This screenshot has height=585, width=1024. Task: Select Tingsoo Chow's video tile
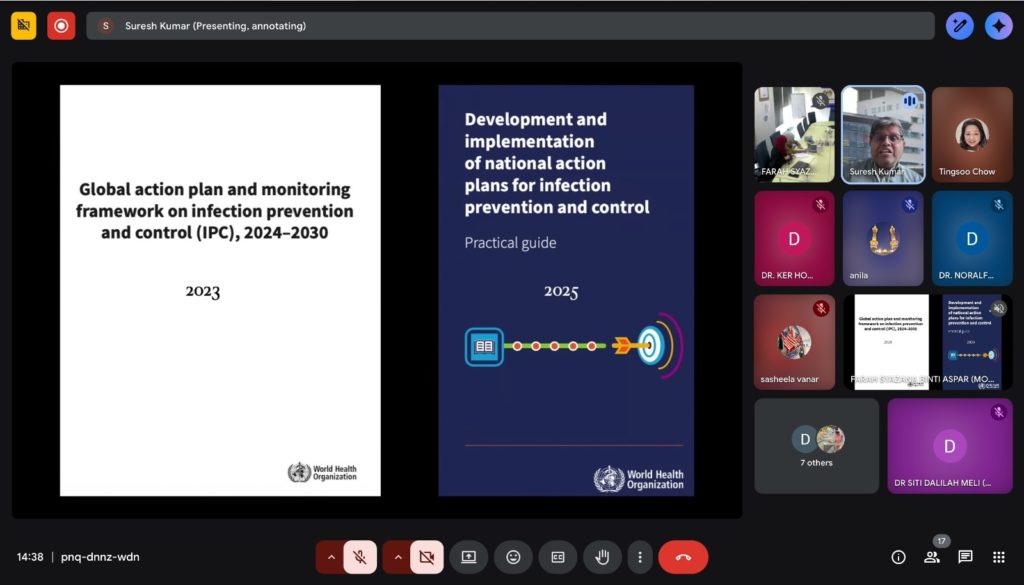click(971, 134)
